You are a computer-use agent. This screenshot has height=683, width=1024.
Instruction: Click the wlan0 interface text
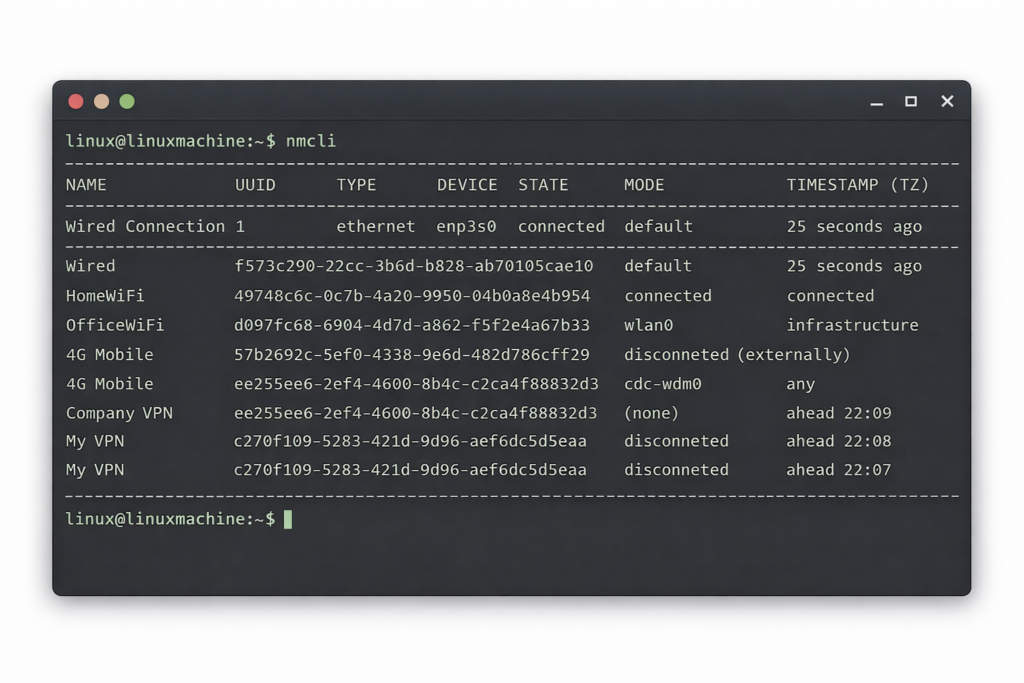650,325
